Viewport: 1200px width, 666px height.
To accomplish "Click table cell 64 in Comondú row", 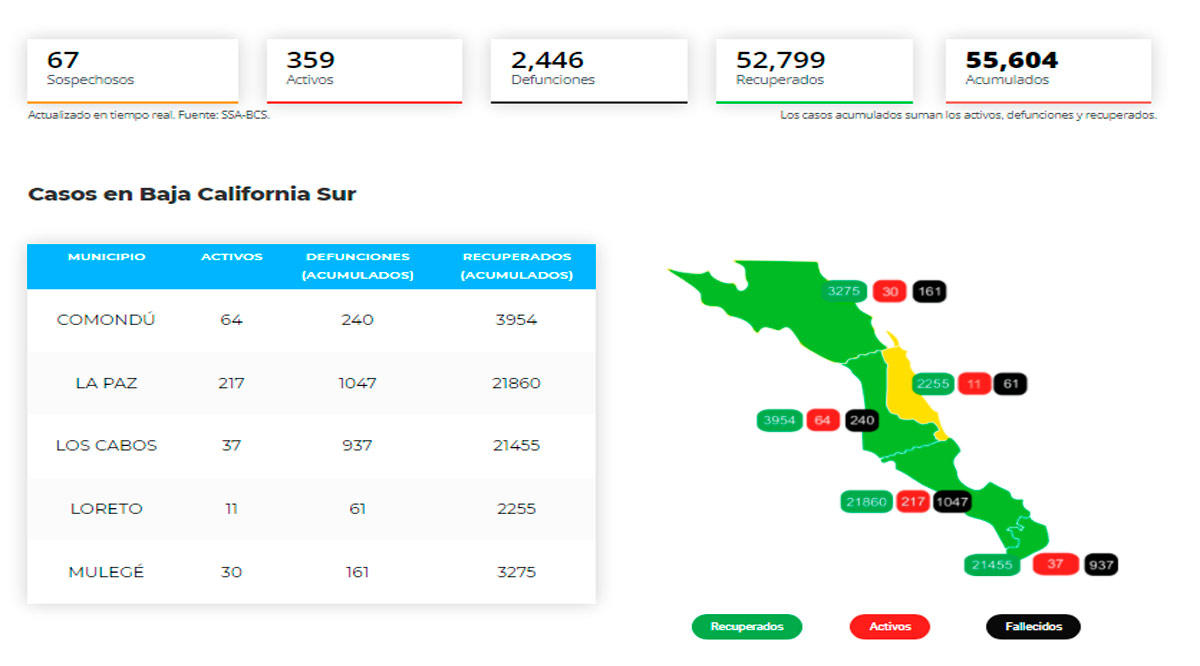I will point(232,320).
